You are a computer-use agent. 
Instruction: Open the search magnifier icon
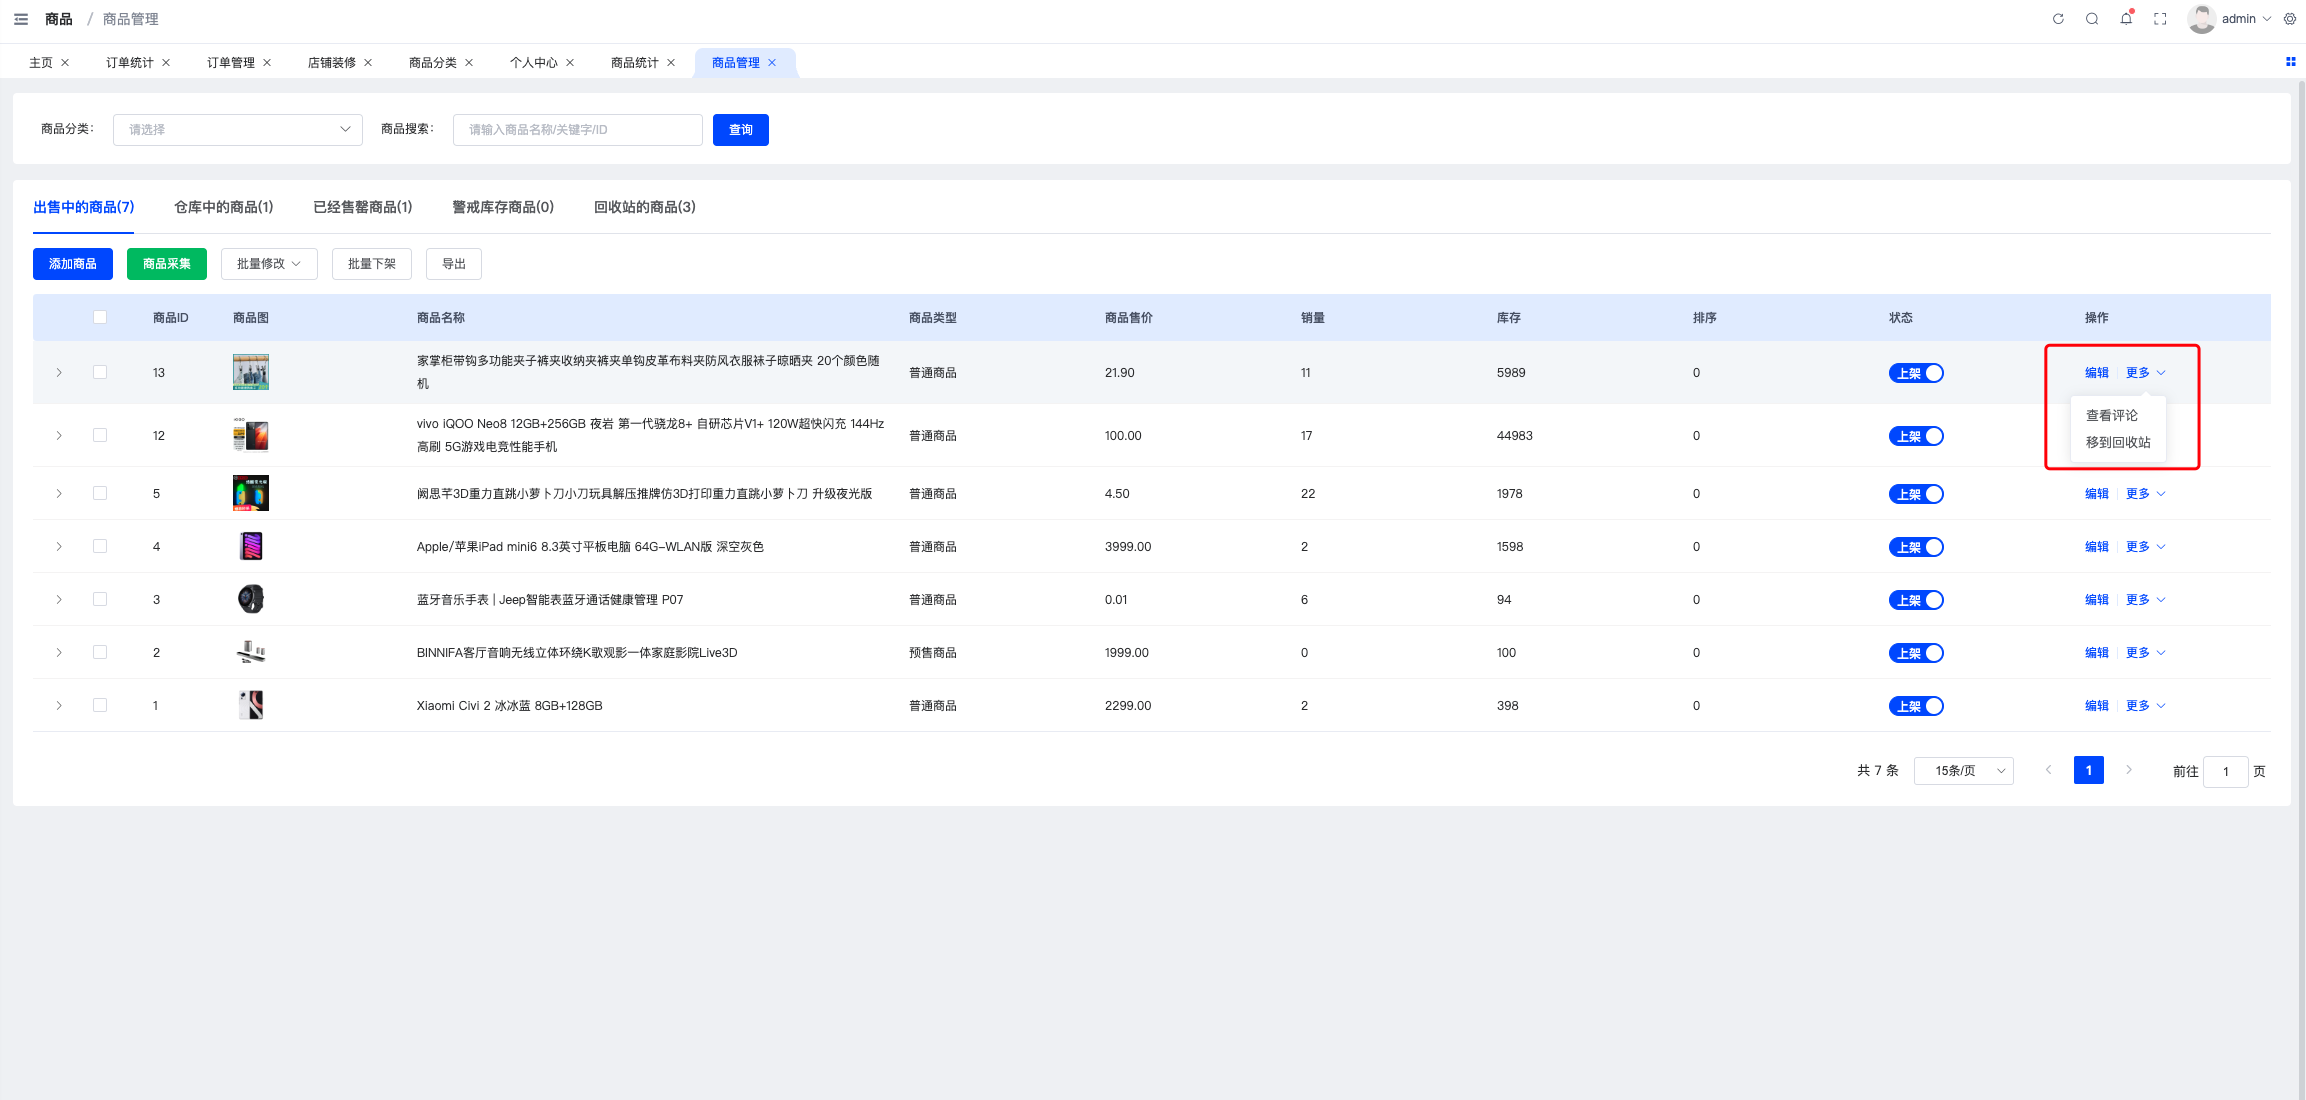[2092, 19]
